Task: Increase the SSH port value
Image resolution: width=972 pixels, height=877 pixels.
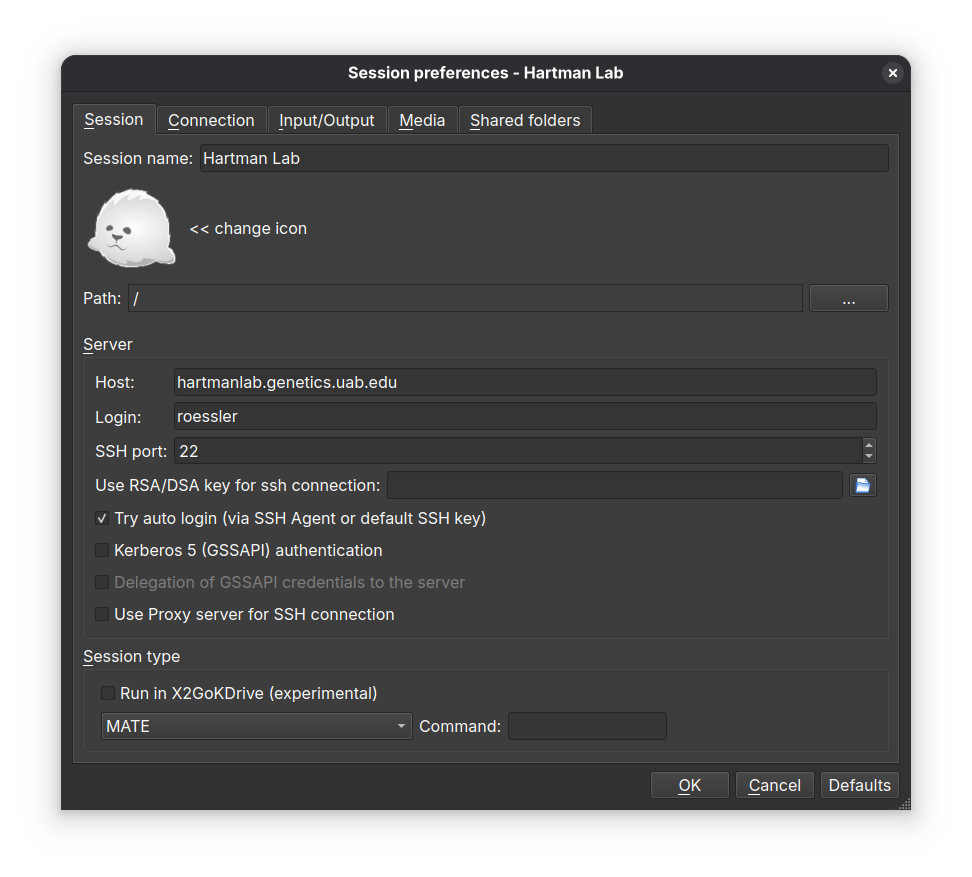Action: [x=868, y=445]
